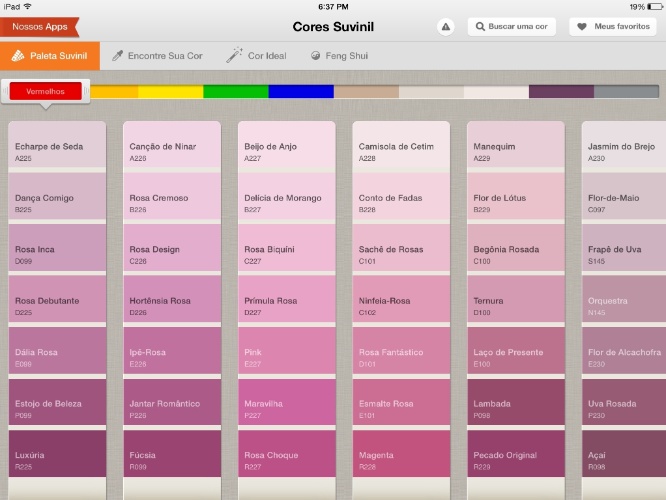Pick the Rosa Inca D099 color

[57, 247]
